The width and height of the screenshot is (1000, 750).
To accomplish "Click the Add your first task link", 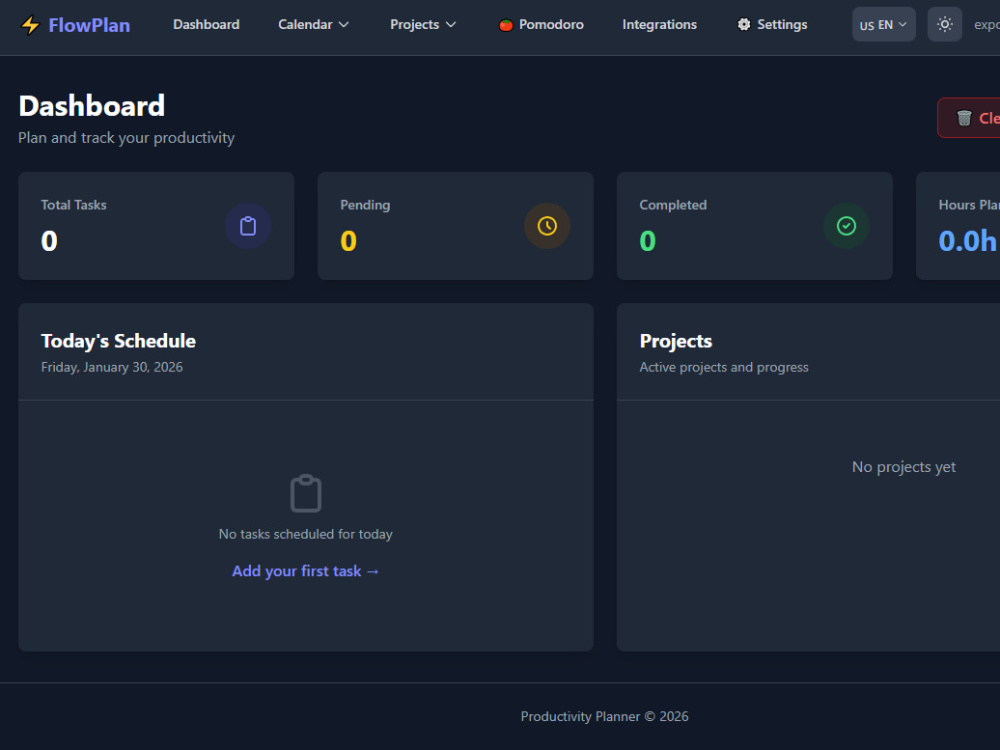I will point(305,571).
